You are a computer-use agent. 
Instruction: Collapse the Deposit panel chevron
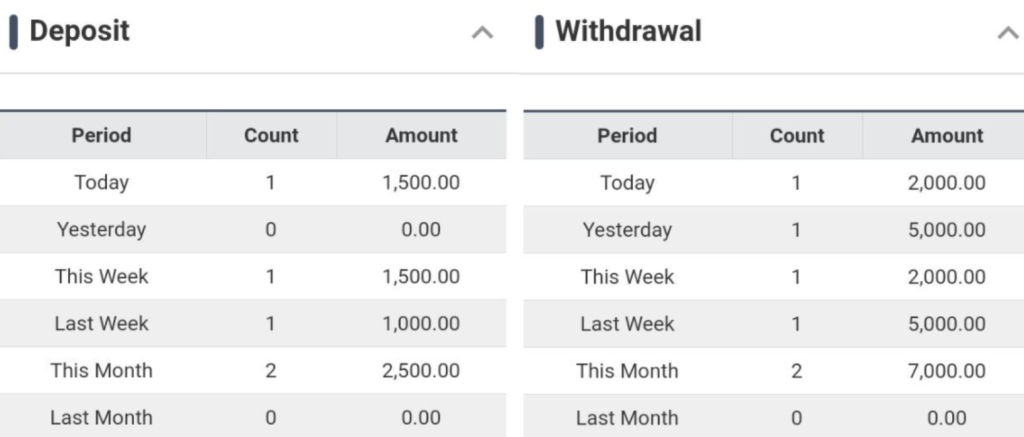(x=482, y=33)
